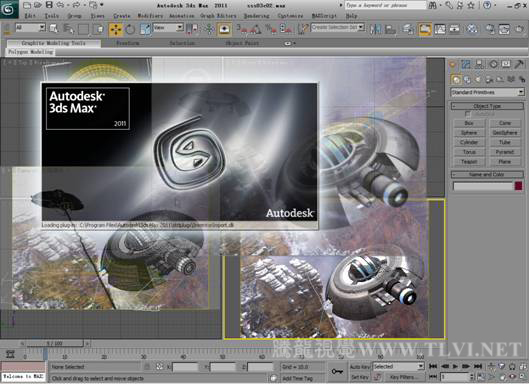Collapse the Object Type rollout
Viewport: 529px width, 384px height.
click(x=487, y=106)
